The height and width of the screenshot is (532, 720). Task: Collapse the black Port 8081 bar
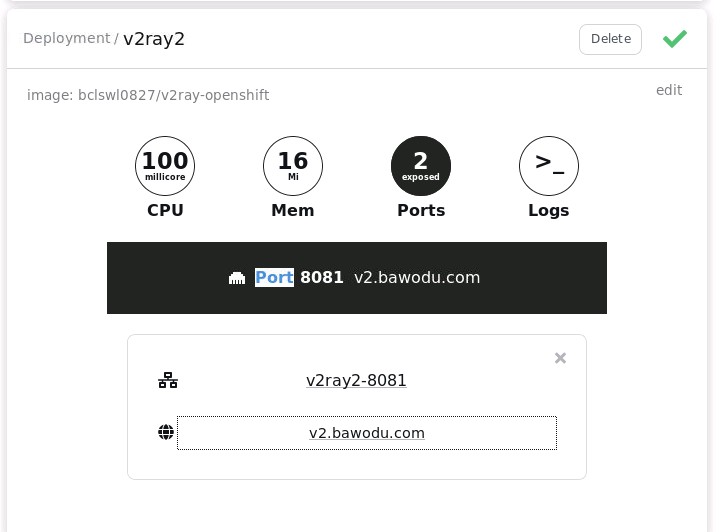pos(357,278)
